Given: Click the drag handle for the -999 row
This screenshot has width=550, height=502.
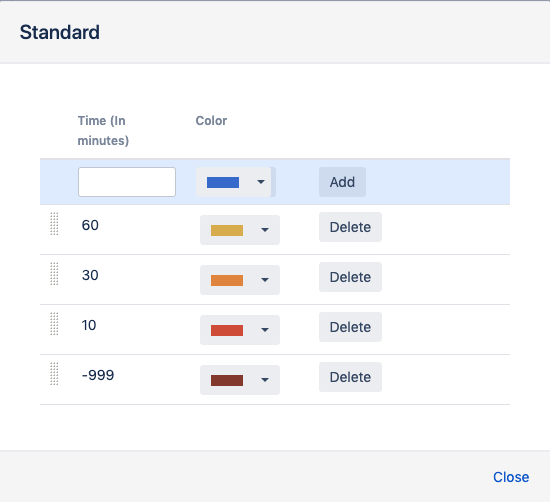Looking at the screenshot, I should [54, 374].
